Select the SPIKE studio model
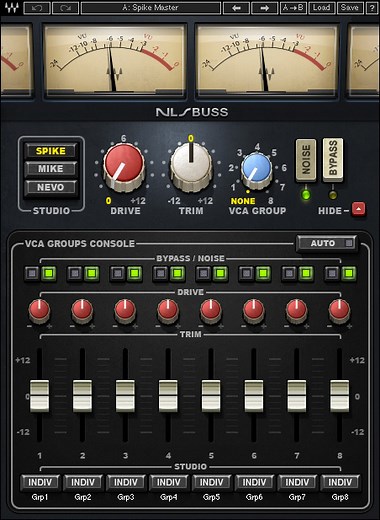Viewport: 380px width, 520px height. (x=51, y=151)
